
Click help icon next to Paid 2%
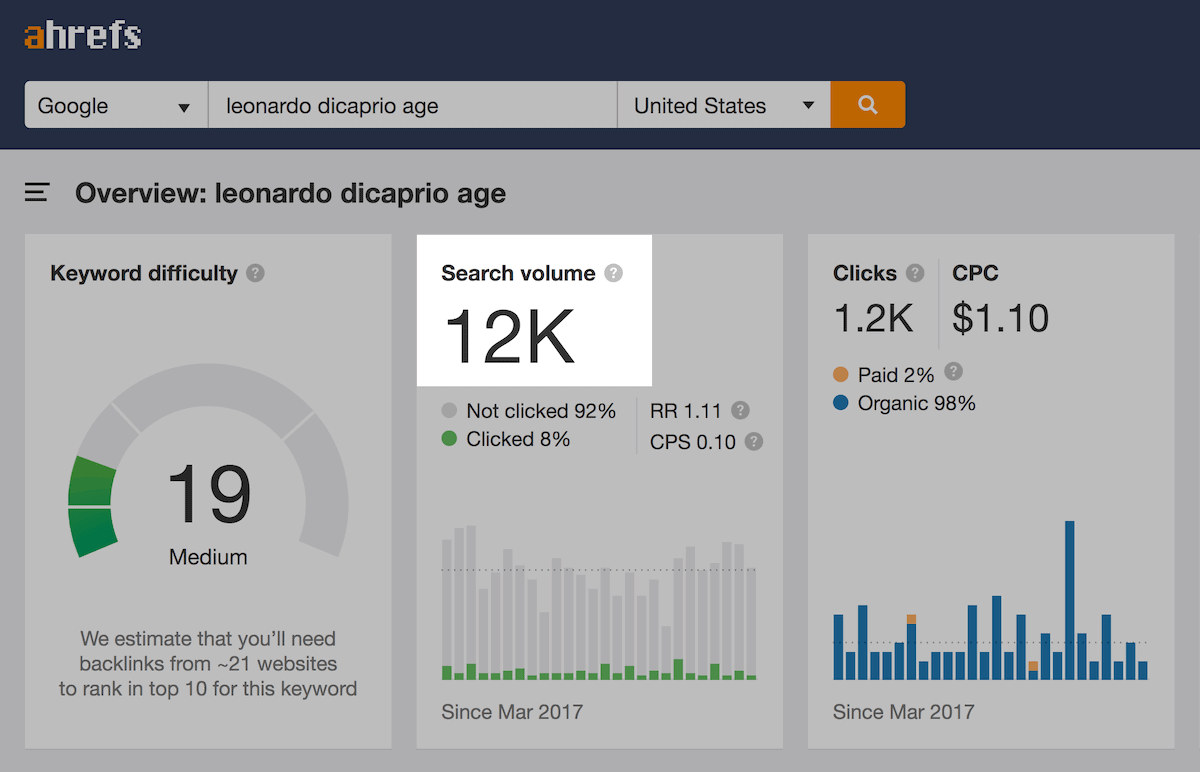954,372
